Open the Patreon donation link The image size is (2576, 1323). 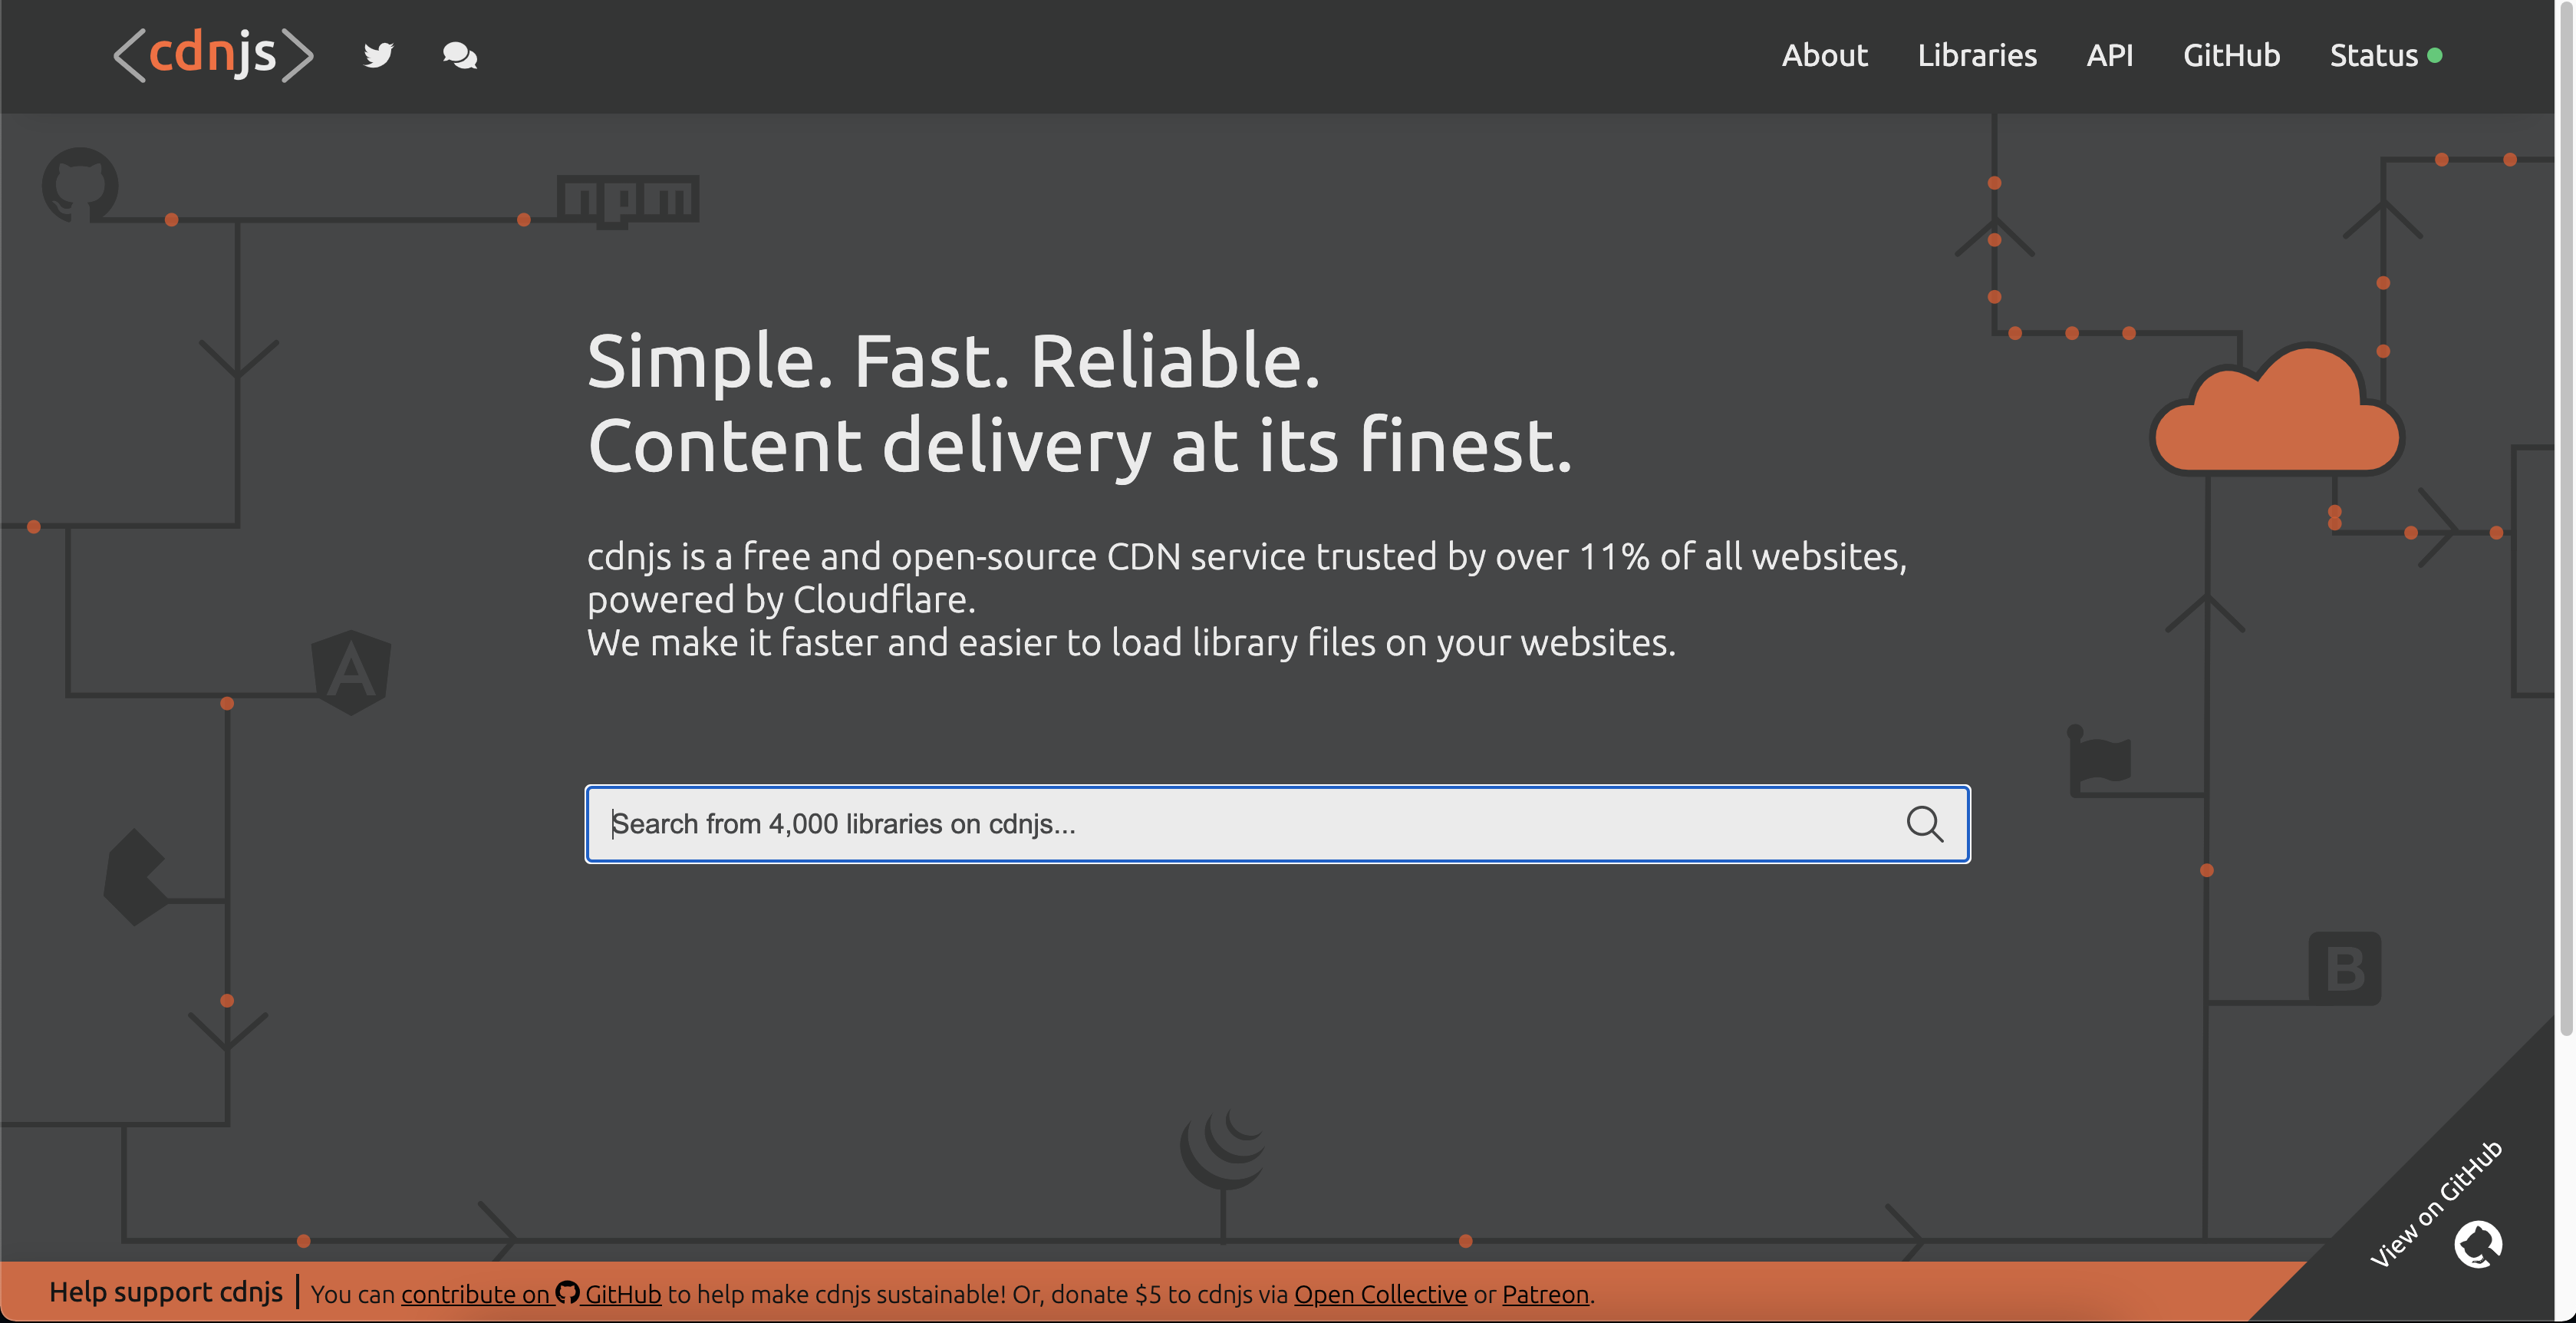pyautogui.click(x=1544, y=1294)
